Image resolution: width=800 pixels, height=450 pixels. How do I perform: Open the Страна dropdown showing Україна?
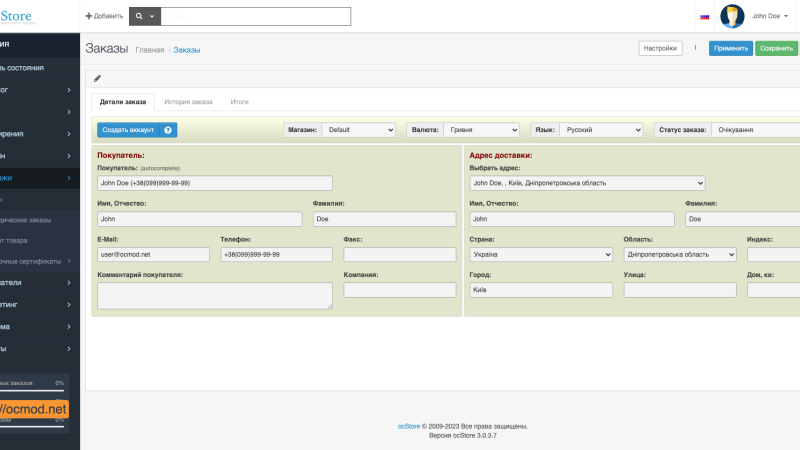(541, 255)
